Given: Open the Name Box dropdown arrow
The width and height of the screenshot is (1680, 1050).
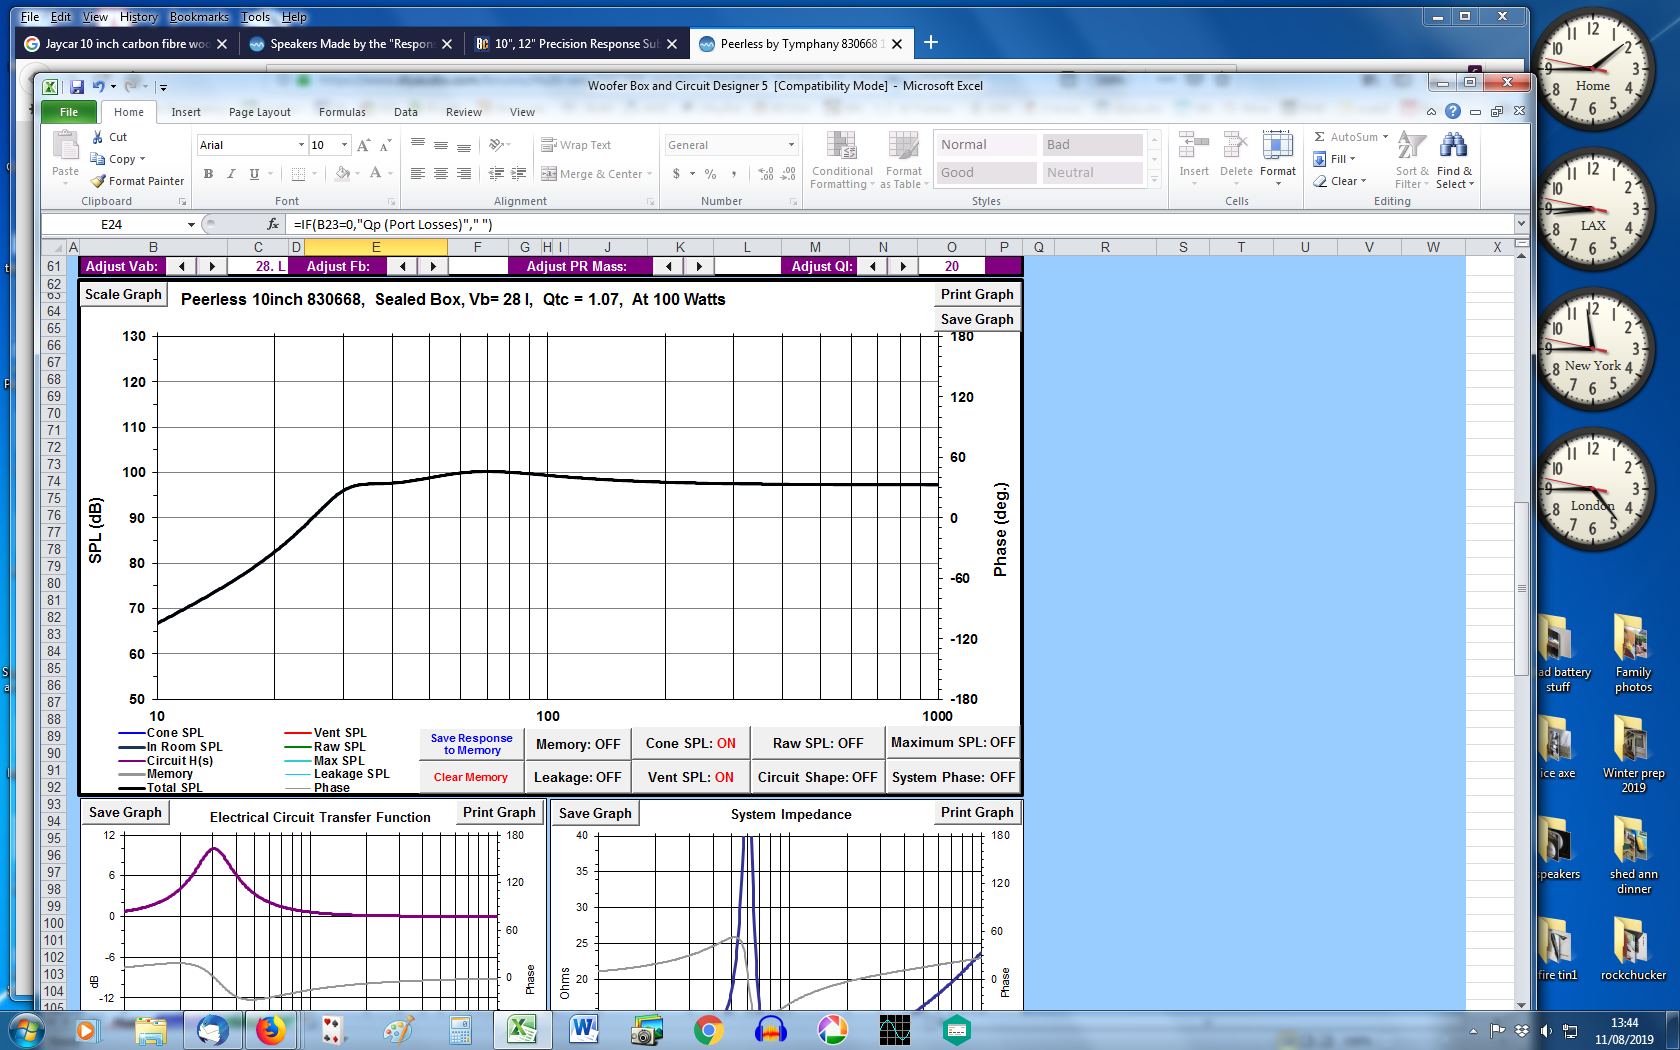Looking at the screenshot, I should [x=191, y=225].
